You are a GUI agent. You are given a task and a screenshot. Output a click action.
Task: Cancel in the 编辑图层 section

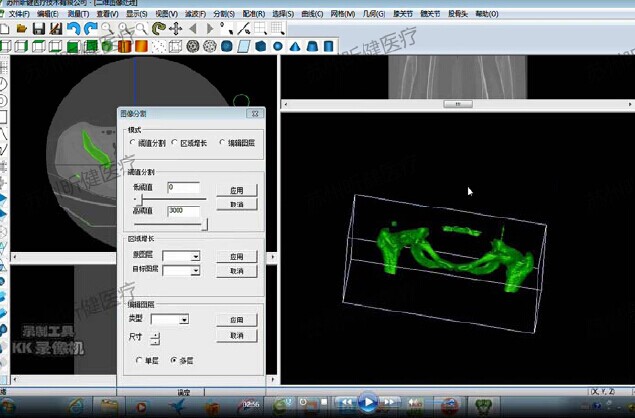(x=237, y=335)
